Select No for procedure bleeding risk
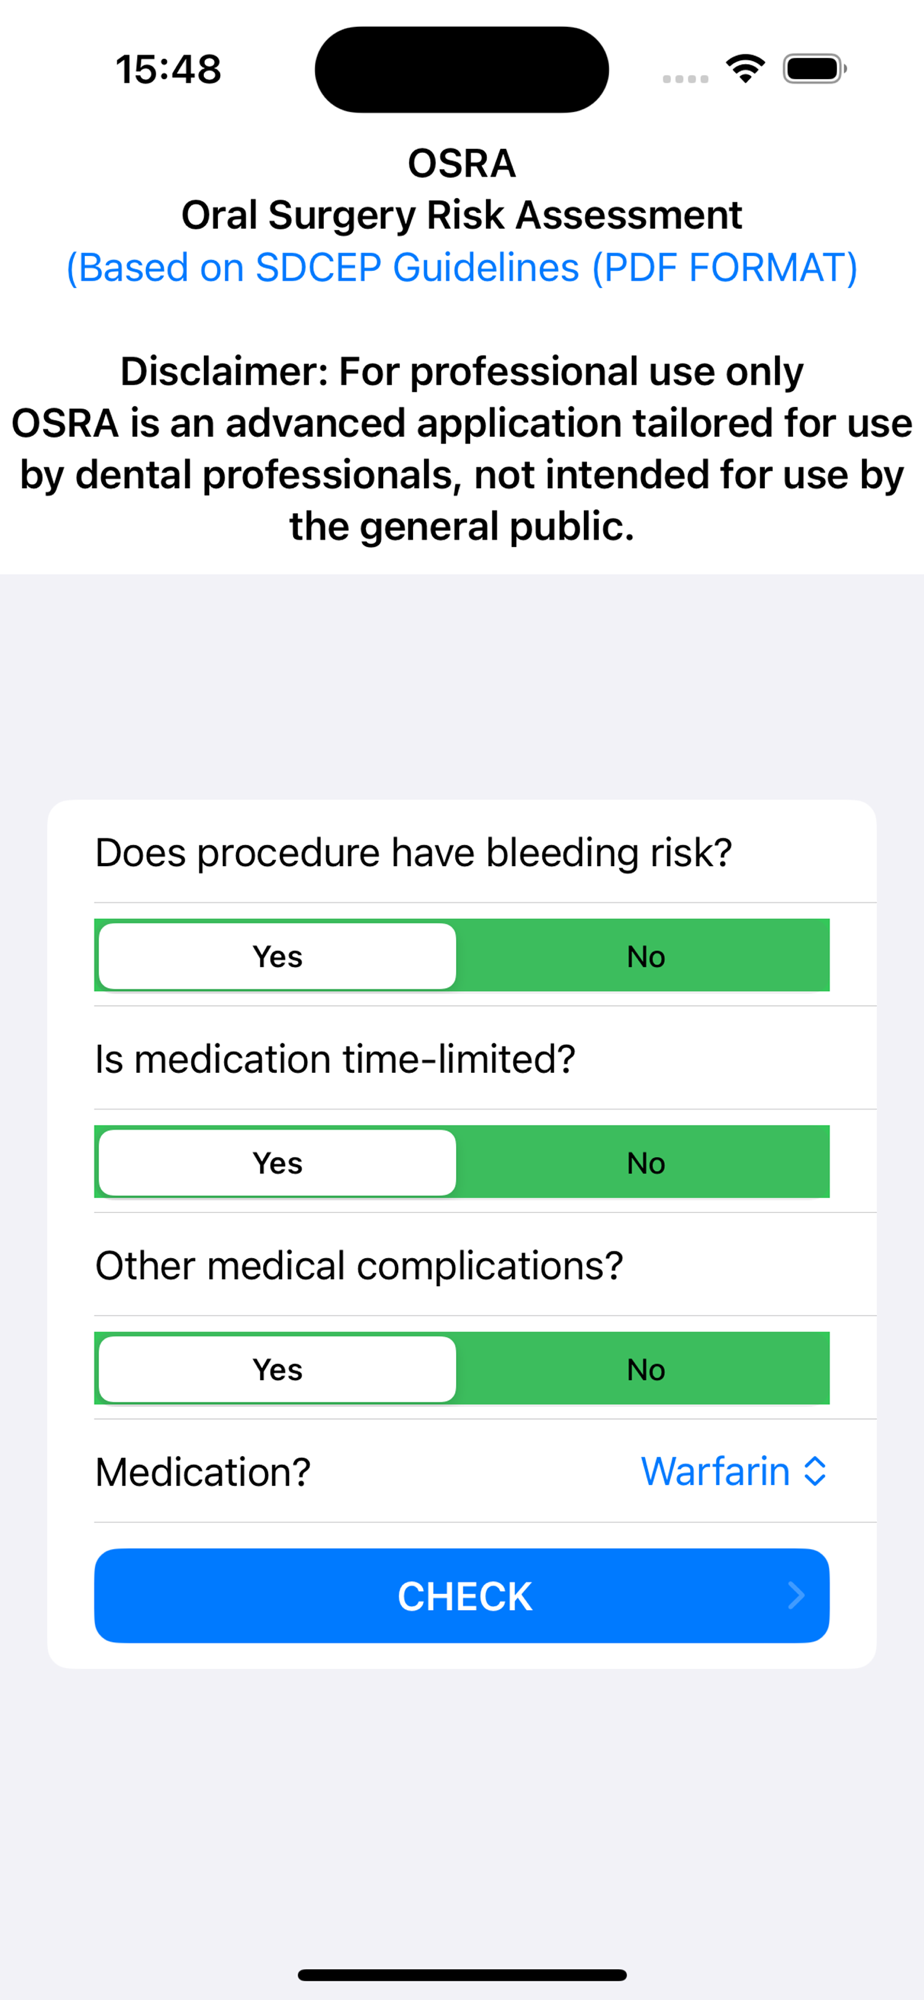 (x=645, y=956)
